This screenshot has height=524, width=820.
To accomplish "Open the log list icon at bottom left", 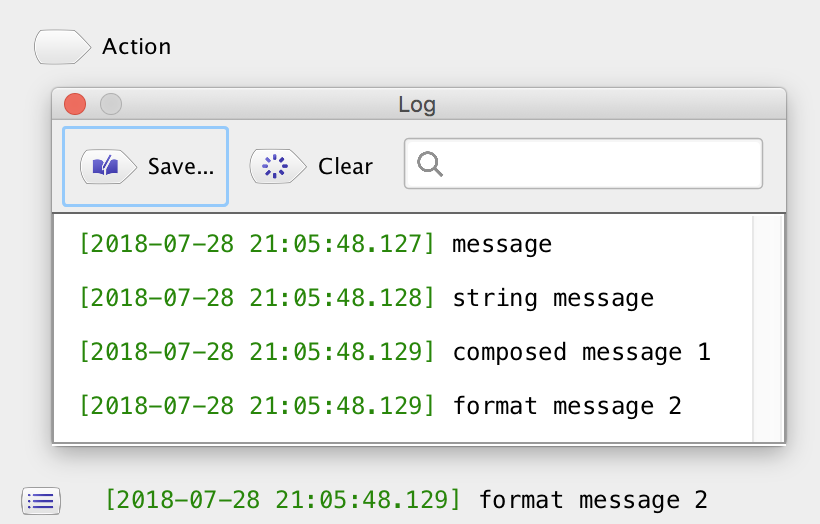I will point(41,499).
